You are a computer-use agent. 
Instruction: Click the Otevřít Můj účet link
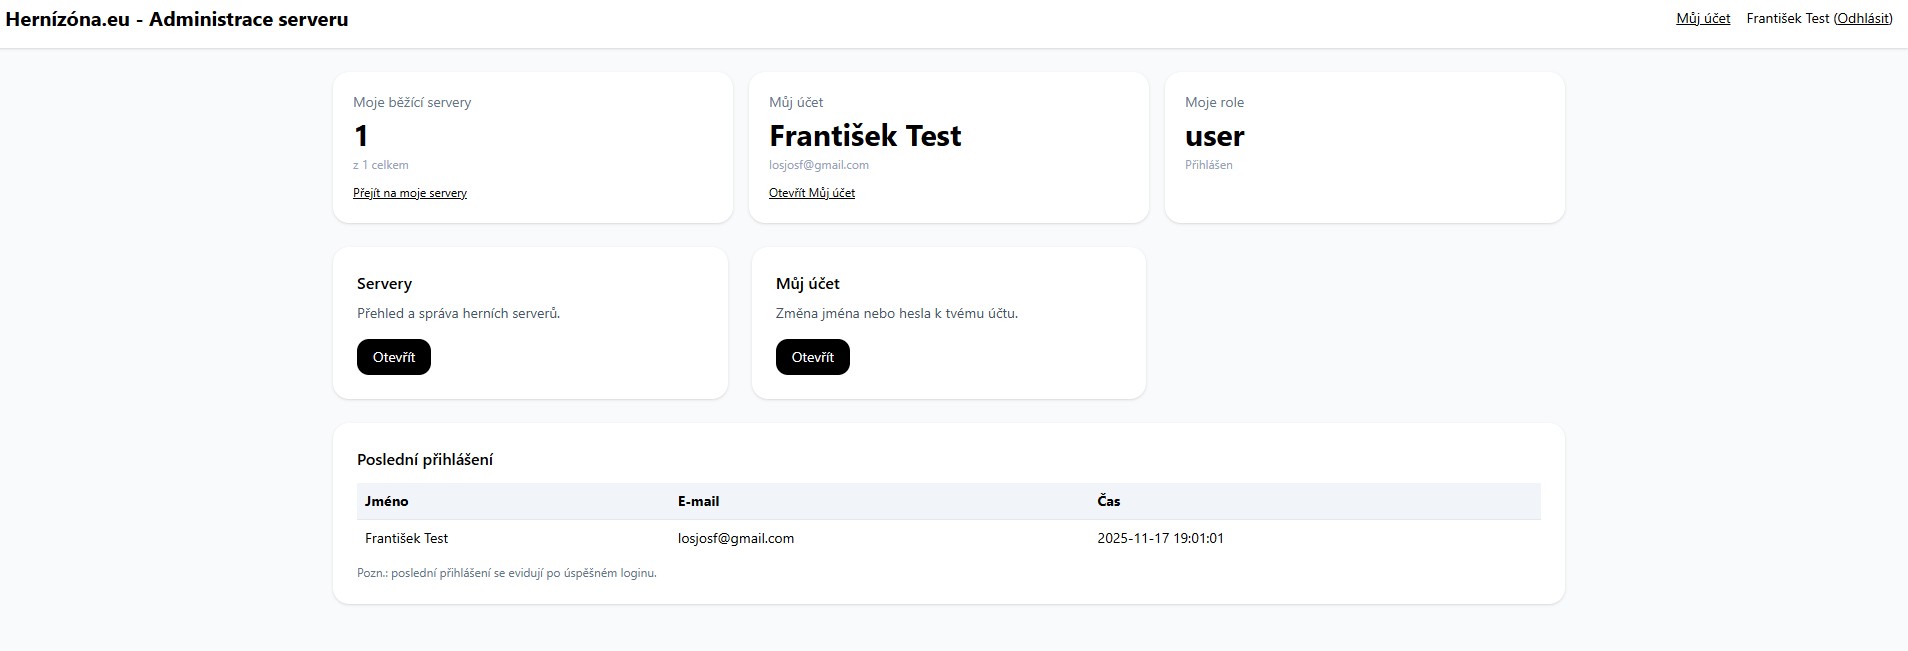click(811, 193)
